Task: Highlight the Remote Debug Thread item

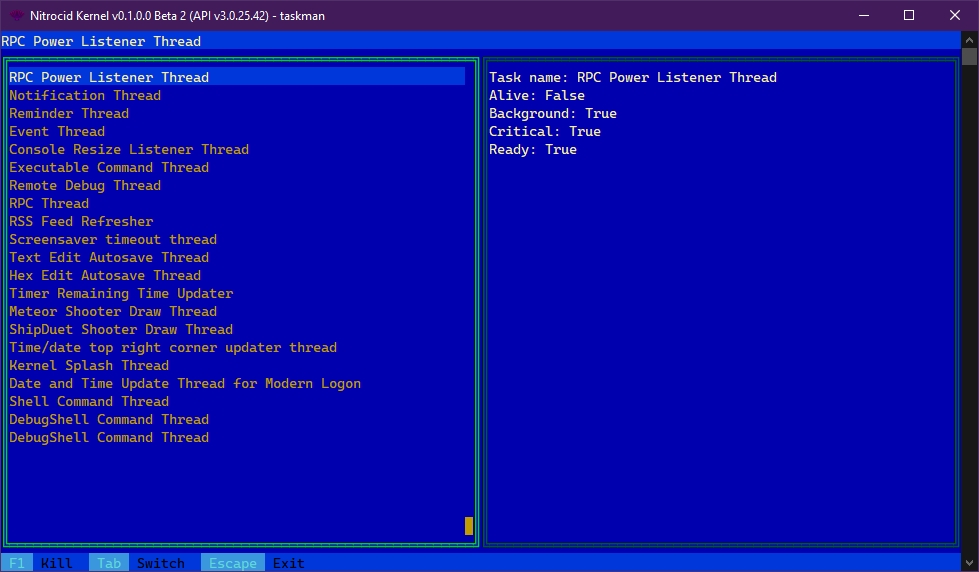Action: coord(85,186)
